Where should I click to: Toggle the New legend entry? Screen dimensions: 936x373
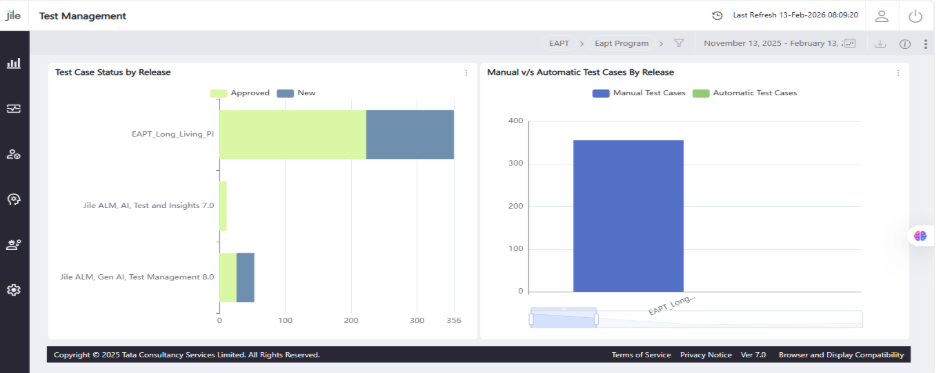coord(297,93)
